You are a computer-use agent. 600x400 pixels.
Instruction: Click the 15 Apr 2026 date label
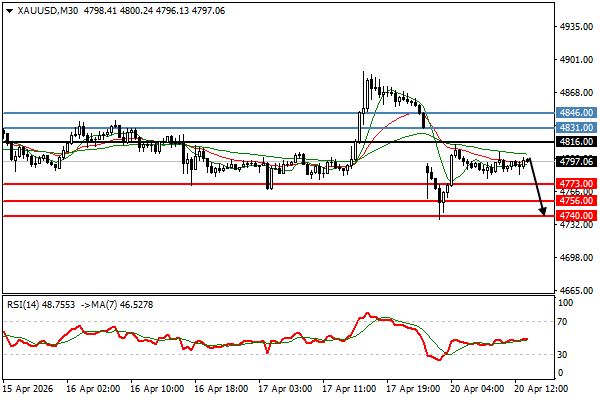point(28,388)
